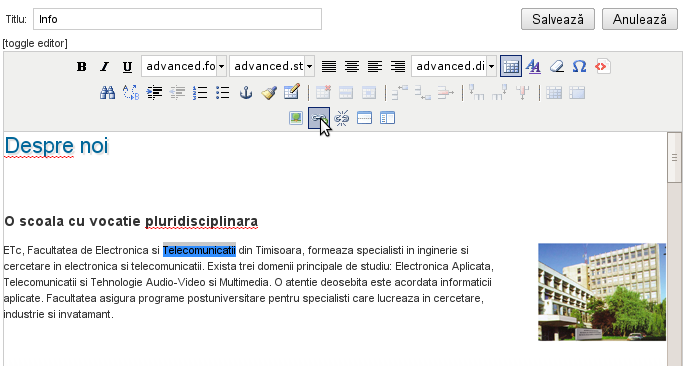Click the selected word 'Telecomunicatii'
The height and width of the screenshot is (366, 688).
click(x=199, y=251)
